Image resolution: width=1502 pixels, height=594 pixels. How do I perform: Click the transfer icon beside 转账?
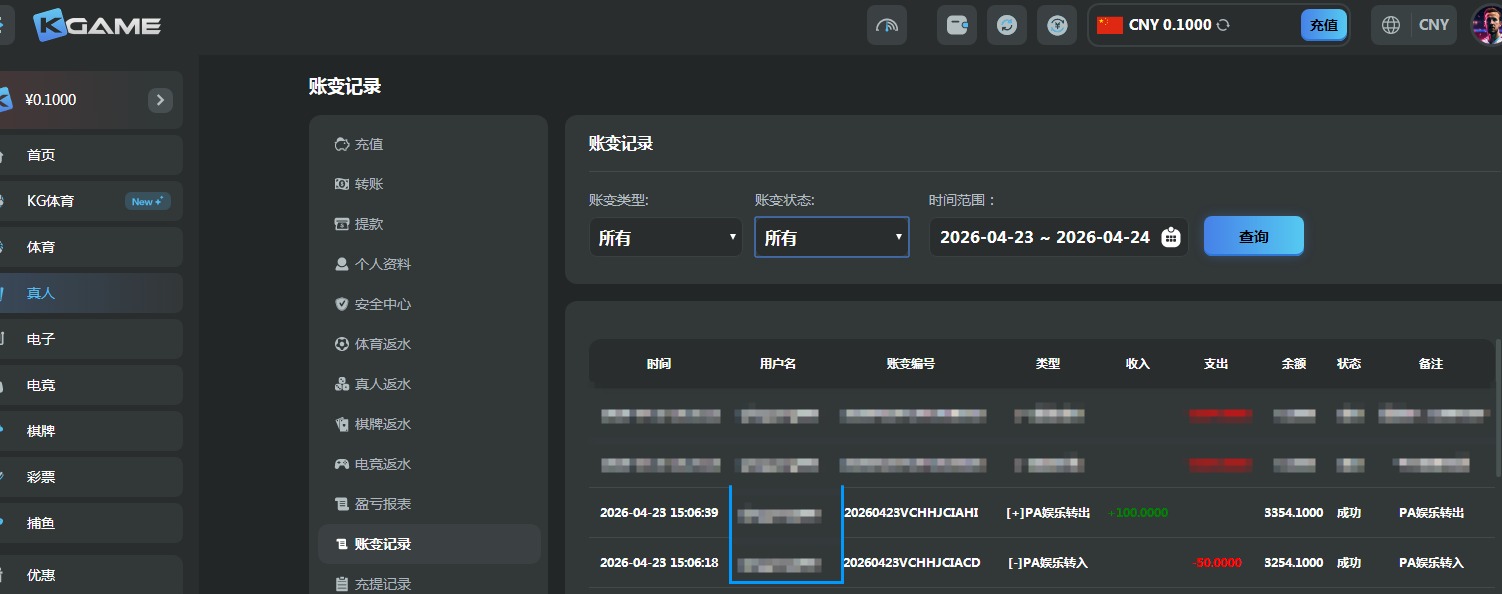pos(342,184)
